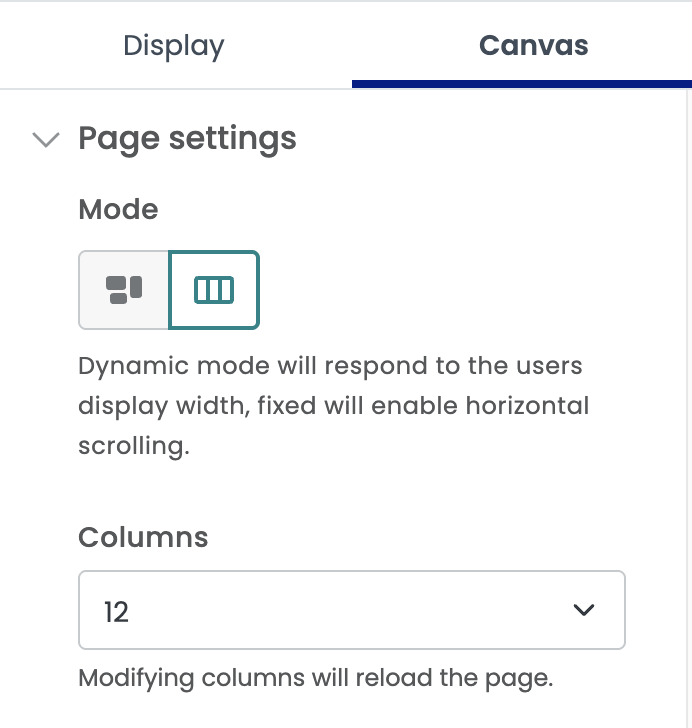Open the Columns dropdown

(x=351, y=610)
